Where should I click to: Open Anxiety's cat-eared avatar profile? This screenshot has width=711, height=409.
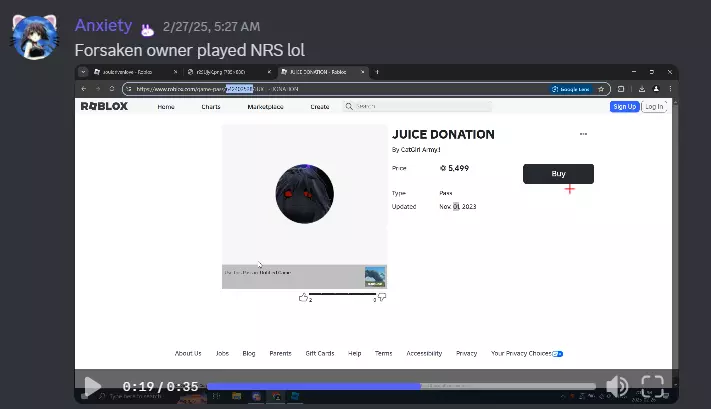(35, 37)
